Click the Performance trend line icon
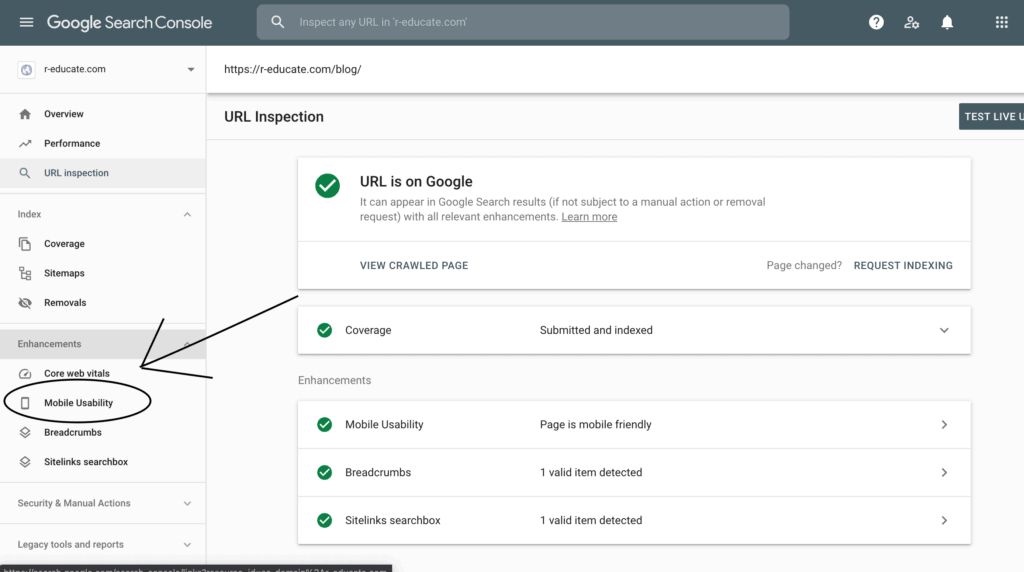Screen dimensions: 1024x572 25,144
